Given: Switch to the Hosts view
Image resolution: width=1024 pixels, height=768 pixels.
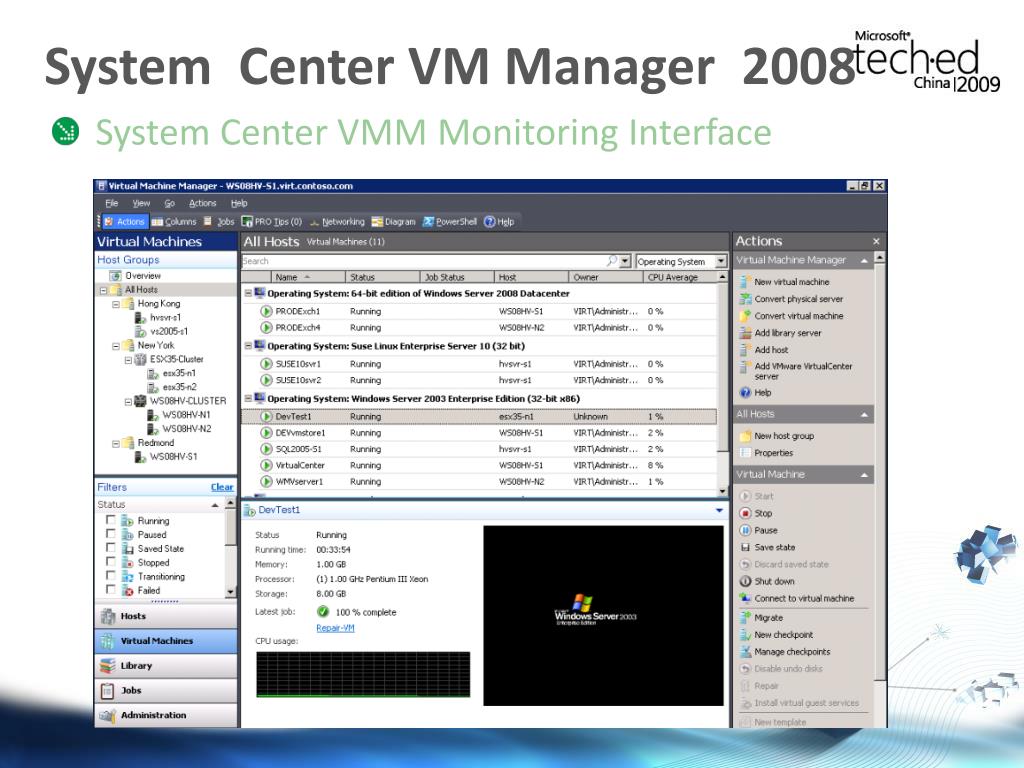Looking at the screenshot, I should click(166, 616).
